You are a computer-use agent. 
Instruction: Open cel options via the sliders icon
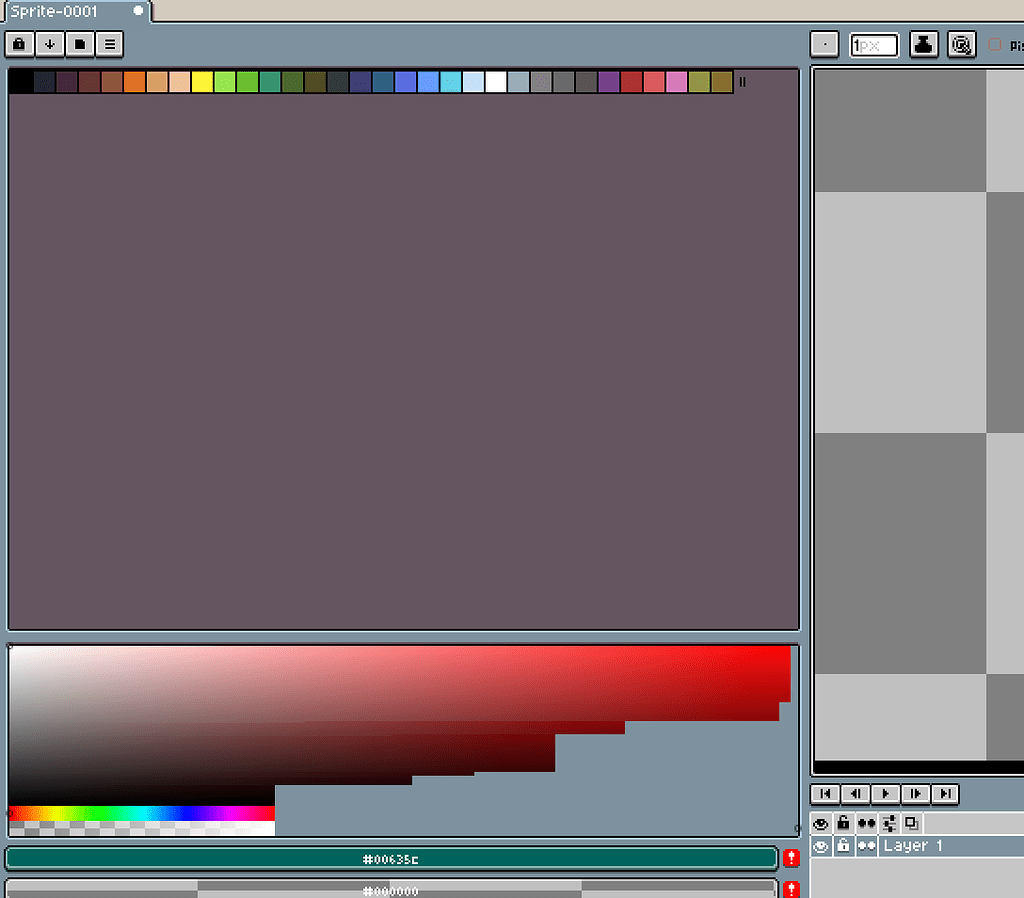886,823
